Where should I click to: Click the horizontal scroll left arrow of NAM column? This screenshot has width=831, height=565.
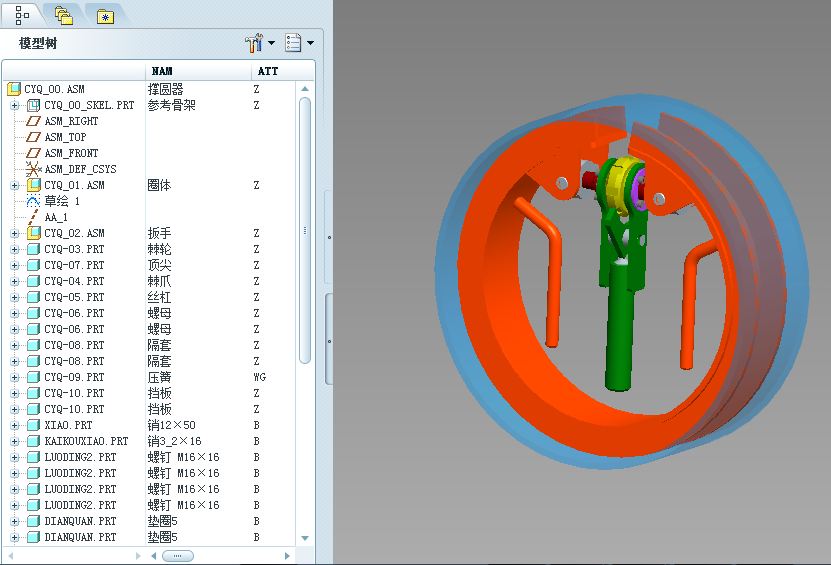click(x=154, y=556)
